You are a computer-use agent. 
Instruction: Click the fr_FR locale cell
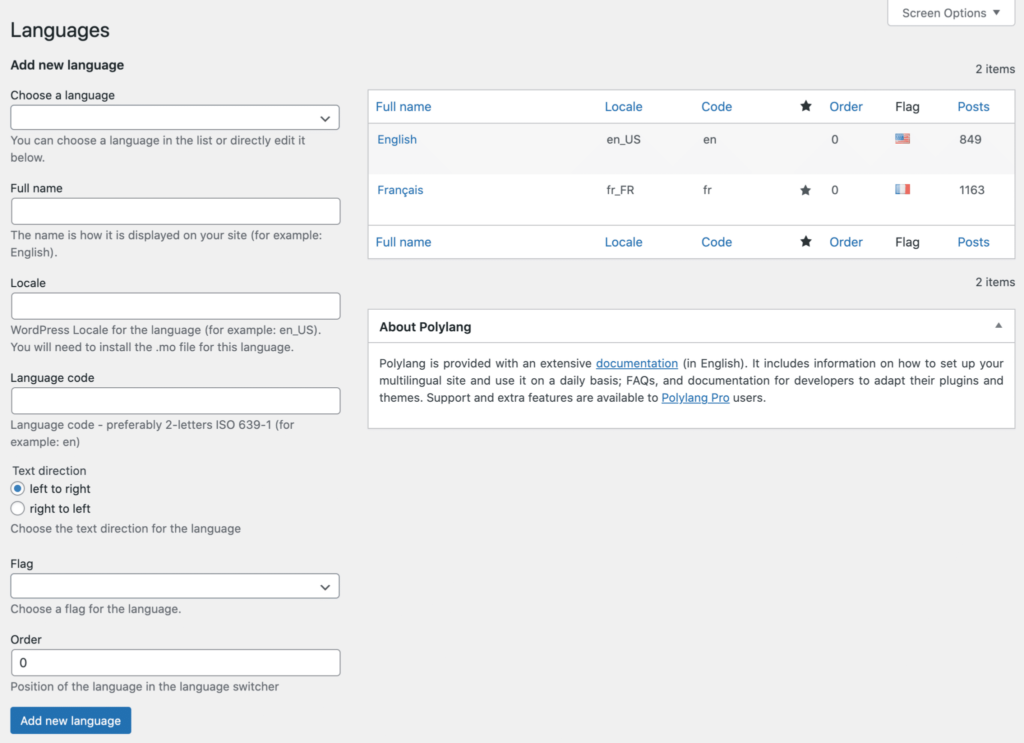click(x=620, y=190)
